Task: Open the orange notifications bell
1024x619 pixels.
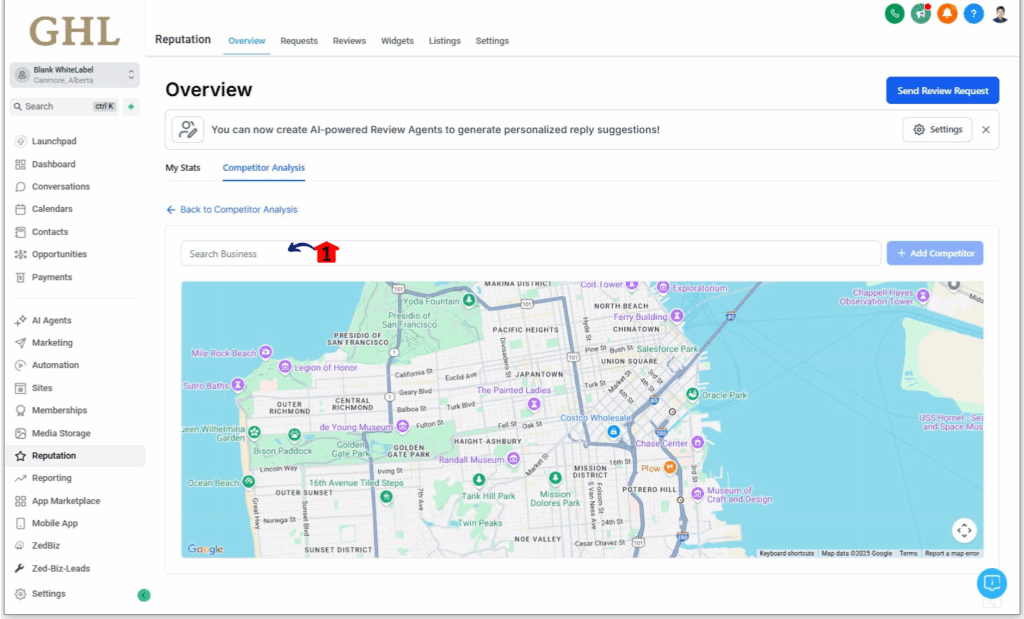Action: (947, 13)
